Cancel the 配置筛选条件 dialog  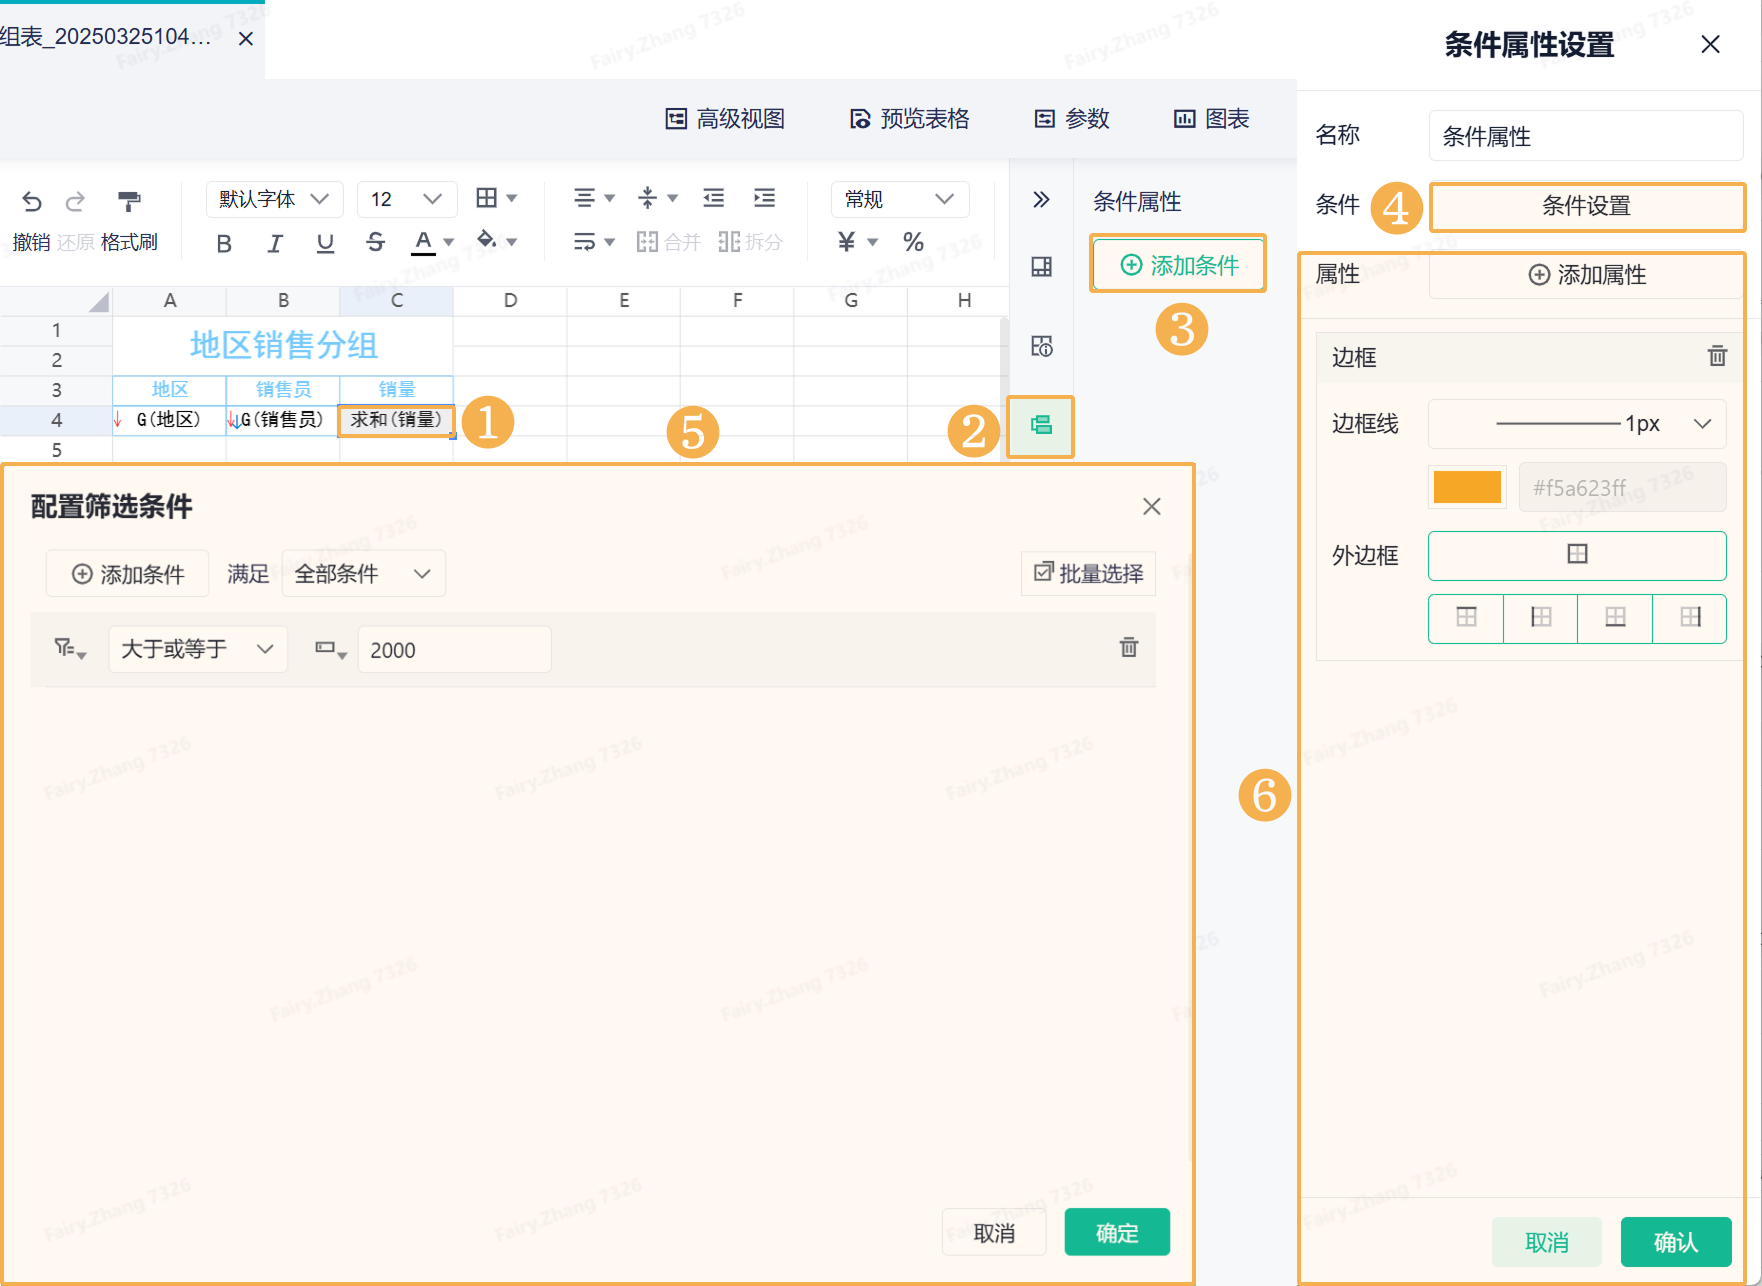(x=994, y=1233)
